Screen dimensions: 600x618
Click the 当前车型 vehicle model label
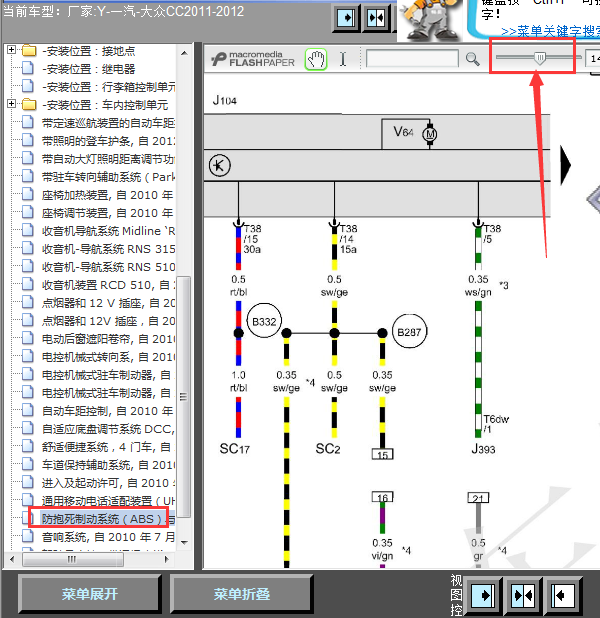[x=123, y=11]
